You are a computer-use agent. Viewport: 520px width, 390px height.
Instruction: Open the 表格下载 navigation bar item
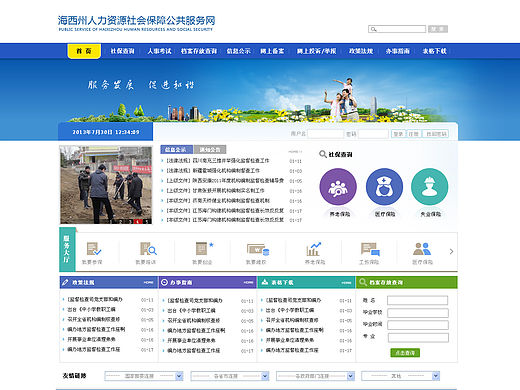click(x=434, y=51)
